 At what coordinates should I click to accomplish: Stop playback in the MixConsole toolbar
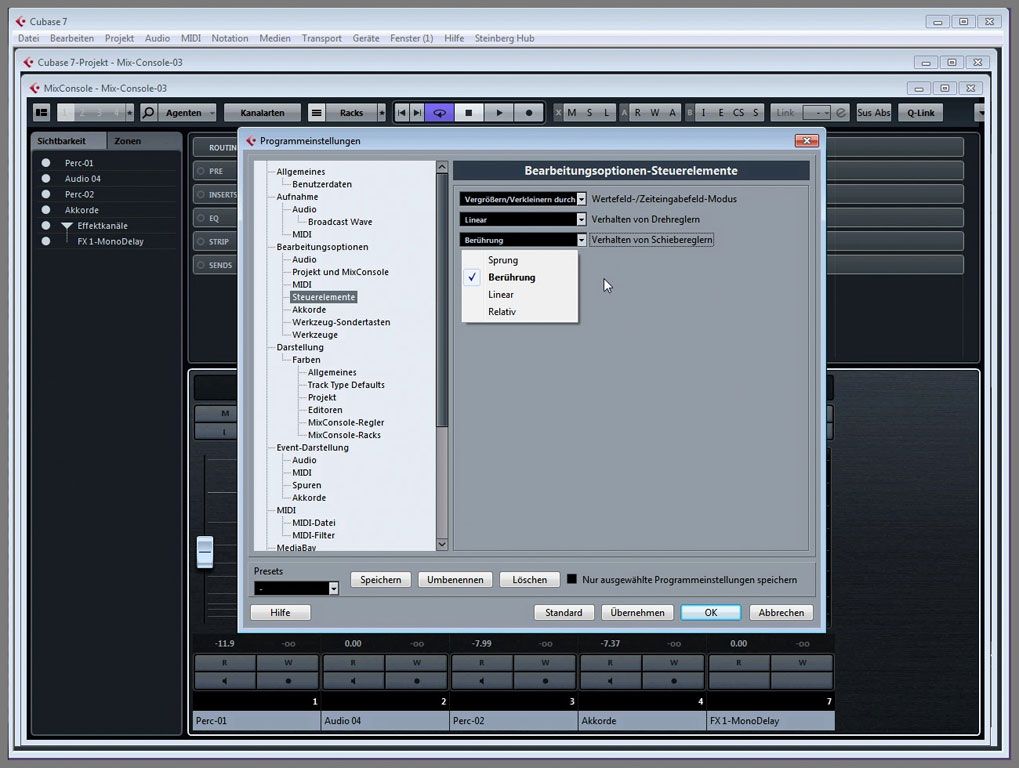[469, 112]
